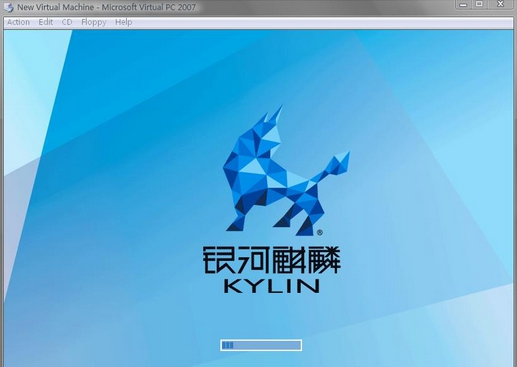
Task: Open the Floppy menu
Action: coord(94,22)
